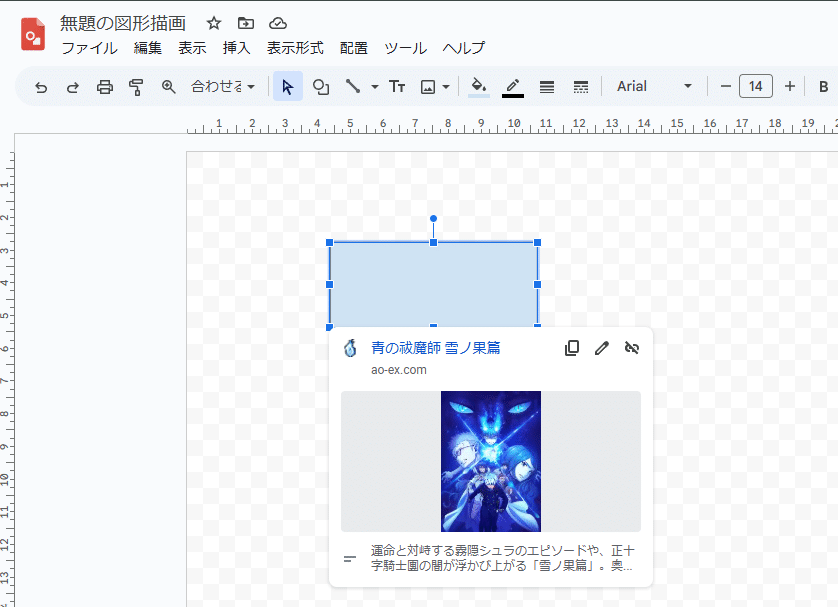Viewport: 838px width, 607px height.
Task: Remove the link from the shape
Action: click(x=632, y=348)
